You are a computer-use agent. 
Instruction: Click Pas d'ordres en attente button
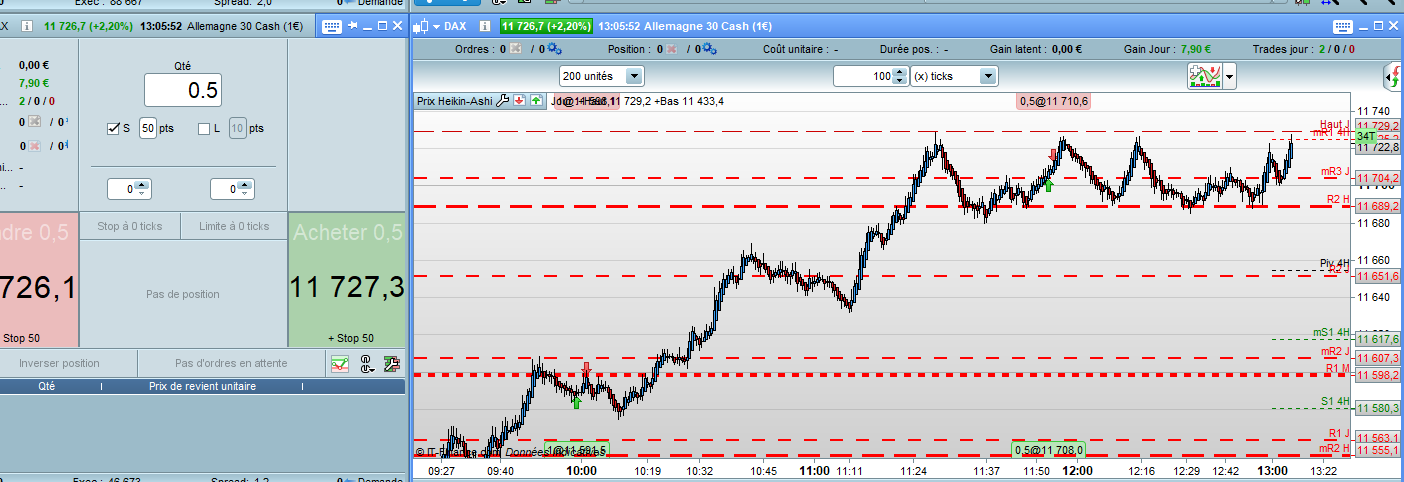tap(231, 364)
